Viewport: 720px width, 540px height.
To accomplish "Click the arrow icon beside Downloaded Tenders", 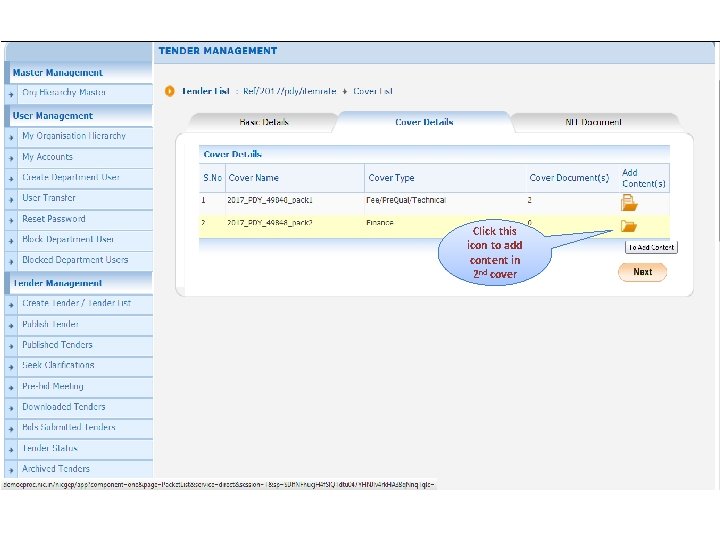I will 11,408.
